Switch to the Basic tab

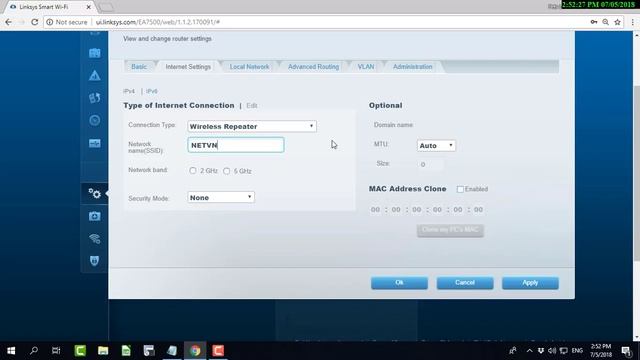139,67
